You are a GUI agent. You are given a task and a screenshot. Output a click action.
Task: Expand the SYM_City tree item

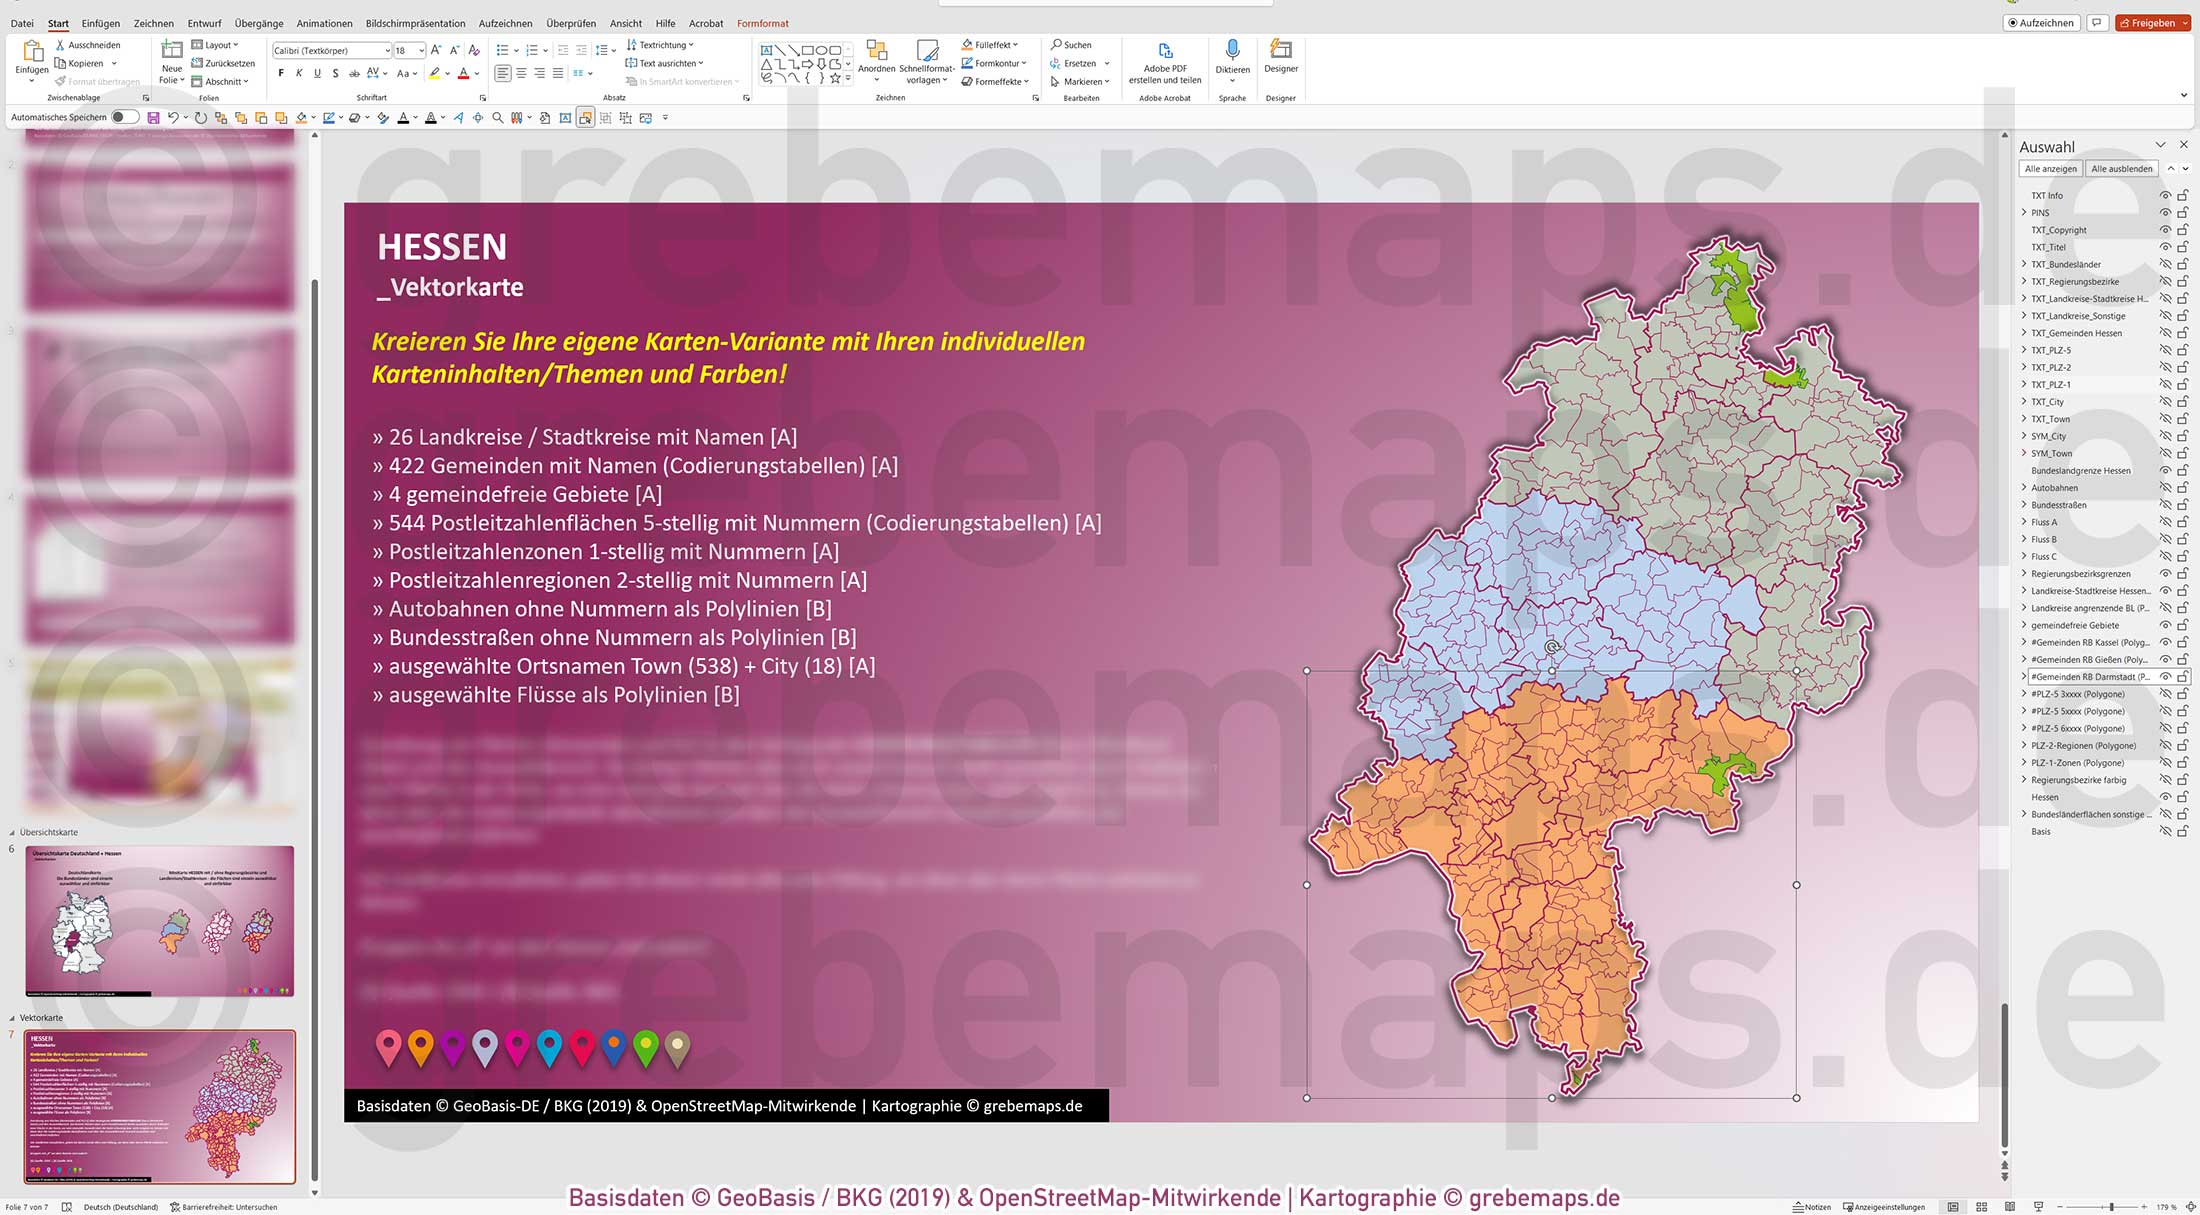click(2024, 436)
